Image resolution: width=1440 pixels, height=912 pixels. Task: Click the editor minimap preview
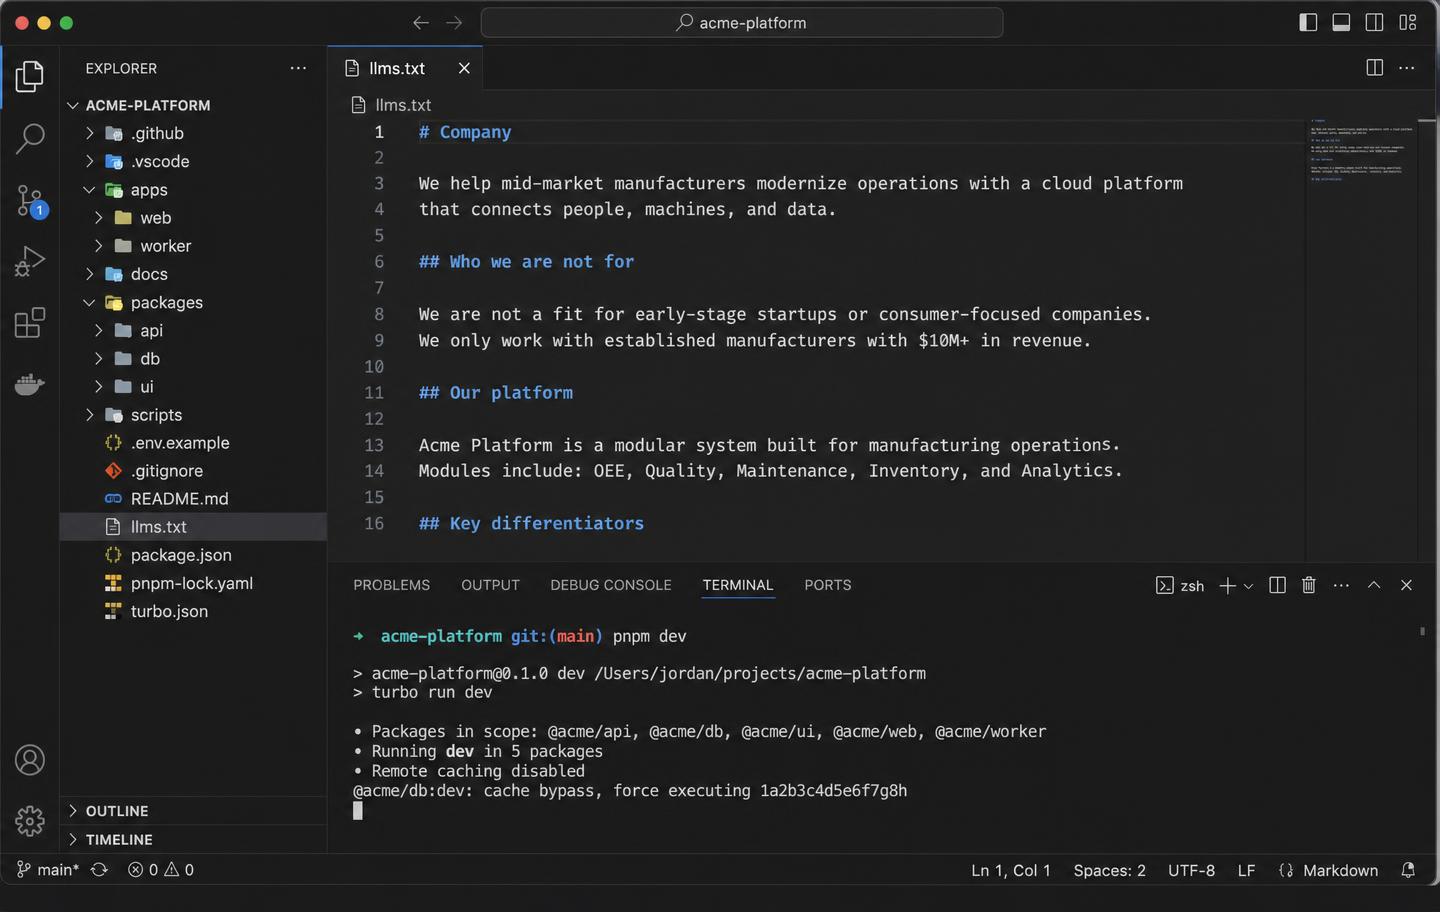[x=1360, y=150]
